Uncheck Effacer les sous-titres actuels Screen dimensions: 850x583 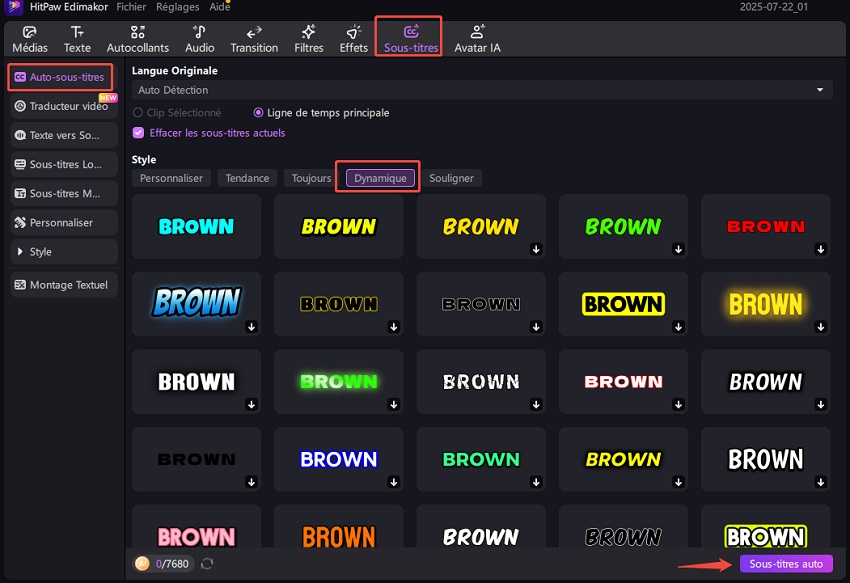click(139, 133)
